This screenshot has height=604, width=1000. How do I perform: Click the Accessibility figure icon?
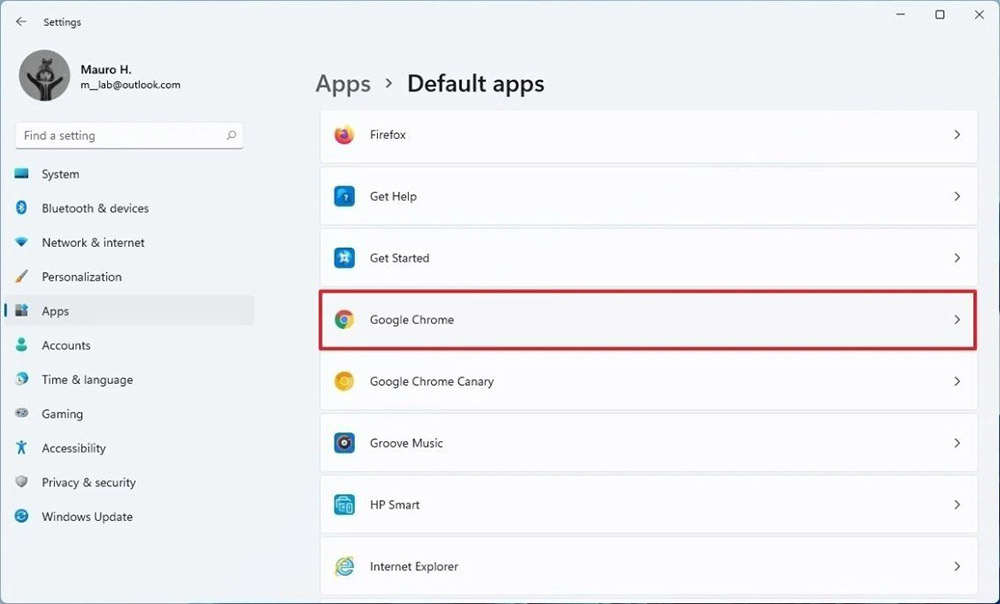click(22, 448)
